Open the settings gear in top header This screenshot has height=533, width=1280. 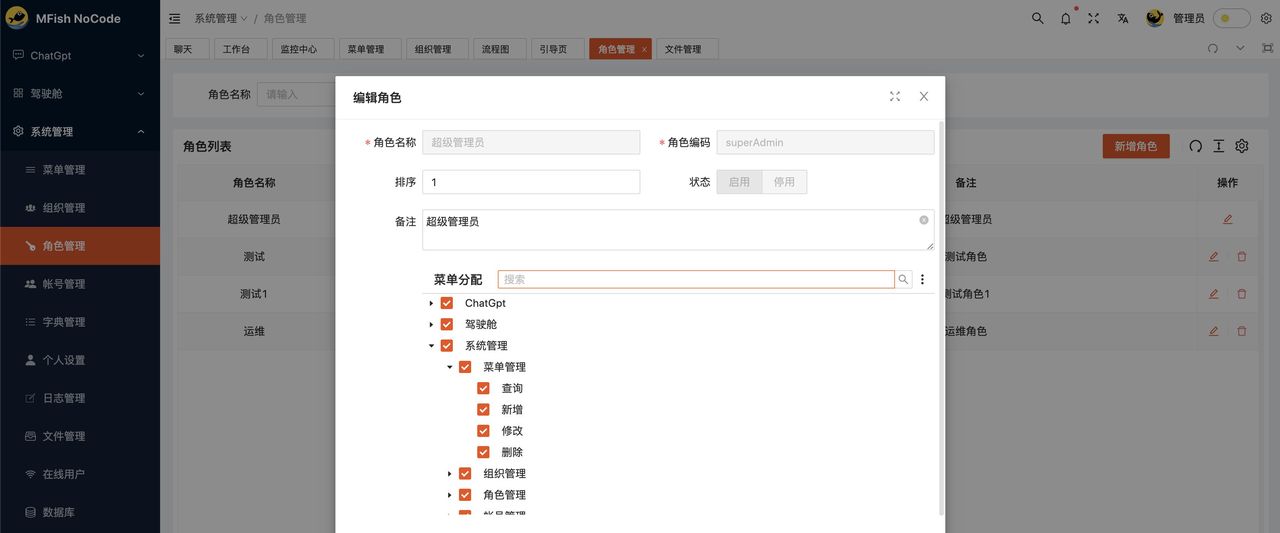pyautogui.click(x=1266, y=18)
